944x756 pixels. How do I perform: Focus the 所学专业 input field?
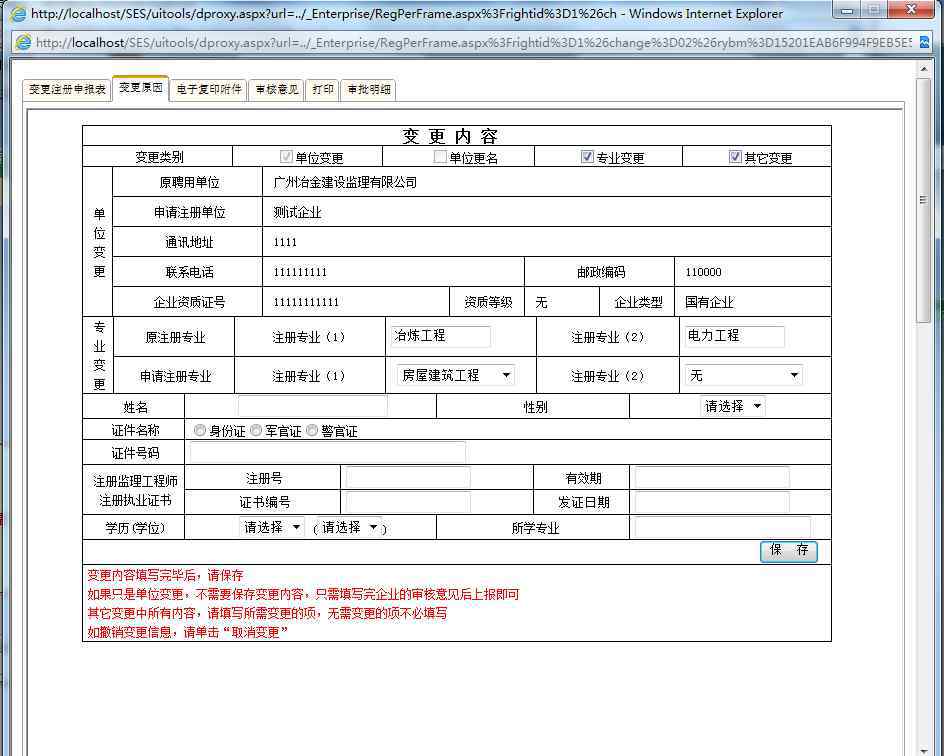tap(722, 527)
